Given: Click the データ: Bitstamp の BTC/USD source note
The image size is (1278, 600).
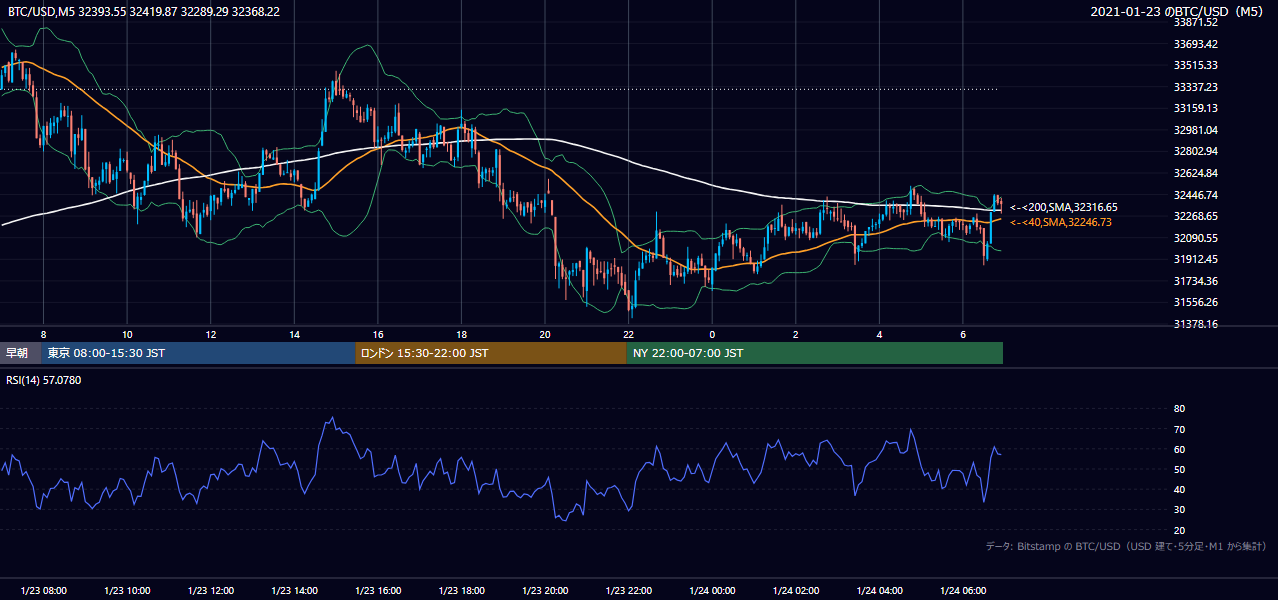Looking at the screenshot, I should click(1126, 546).
